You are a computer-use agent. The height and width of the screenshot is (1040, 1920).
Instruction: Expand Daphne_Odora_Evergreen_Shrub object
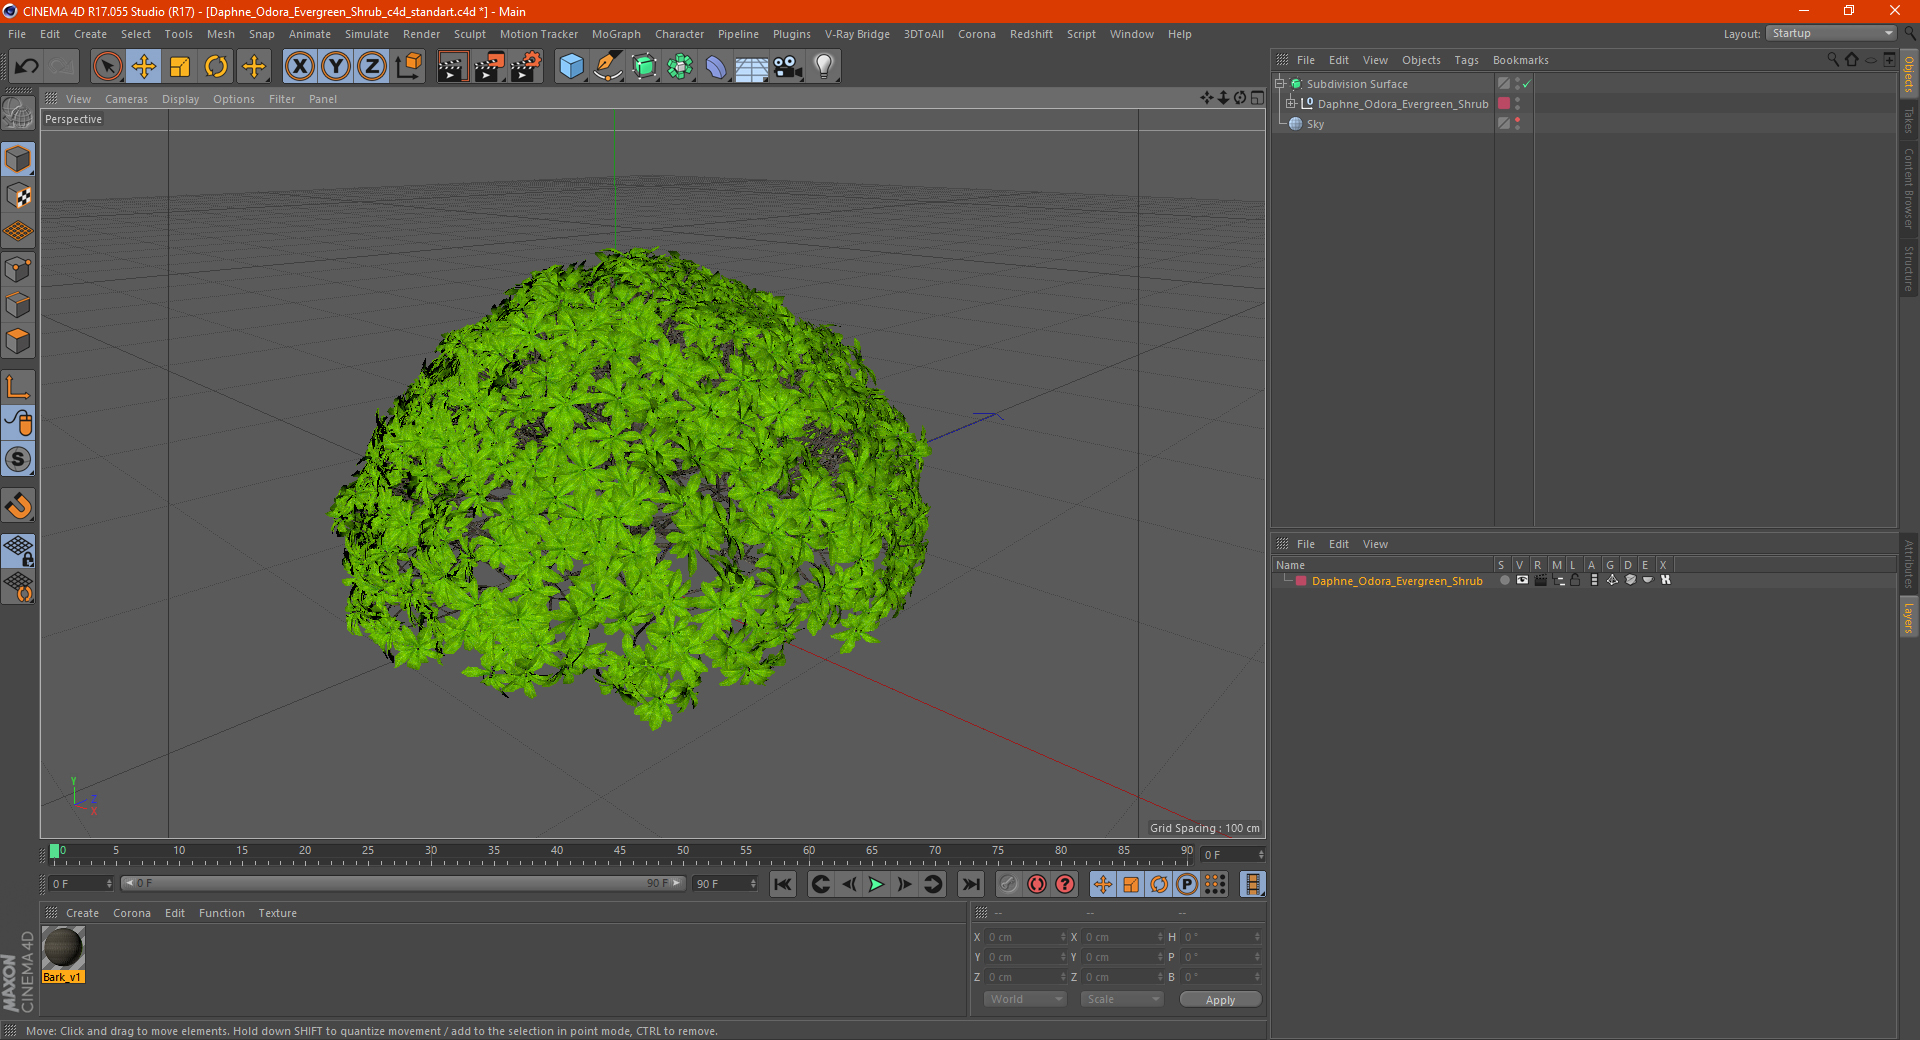(x=1291, y=103)
